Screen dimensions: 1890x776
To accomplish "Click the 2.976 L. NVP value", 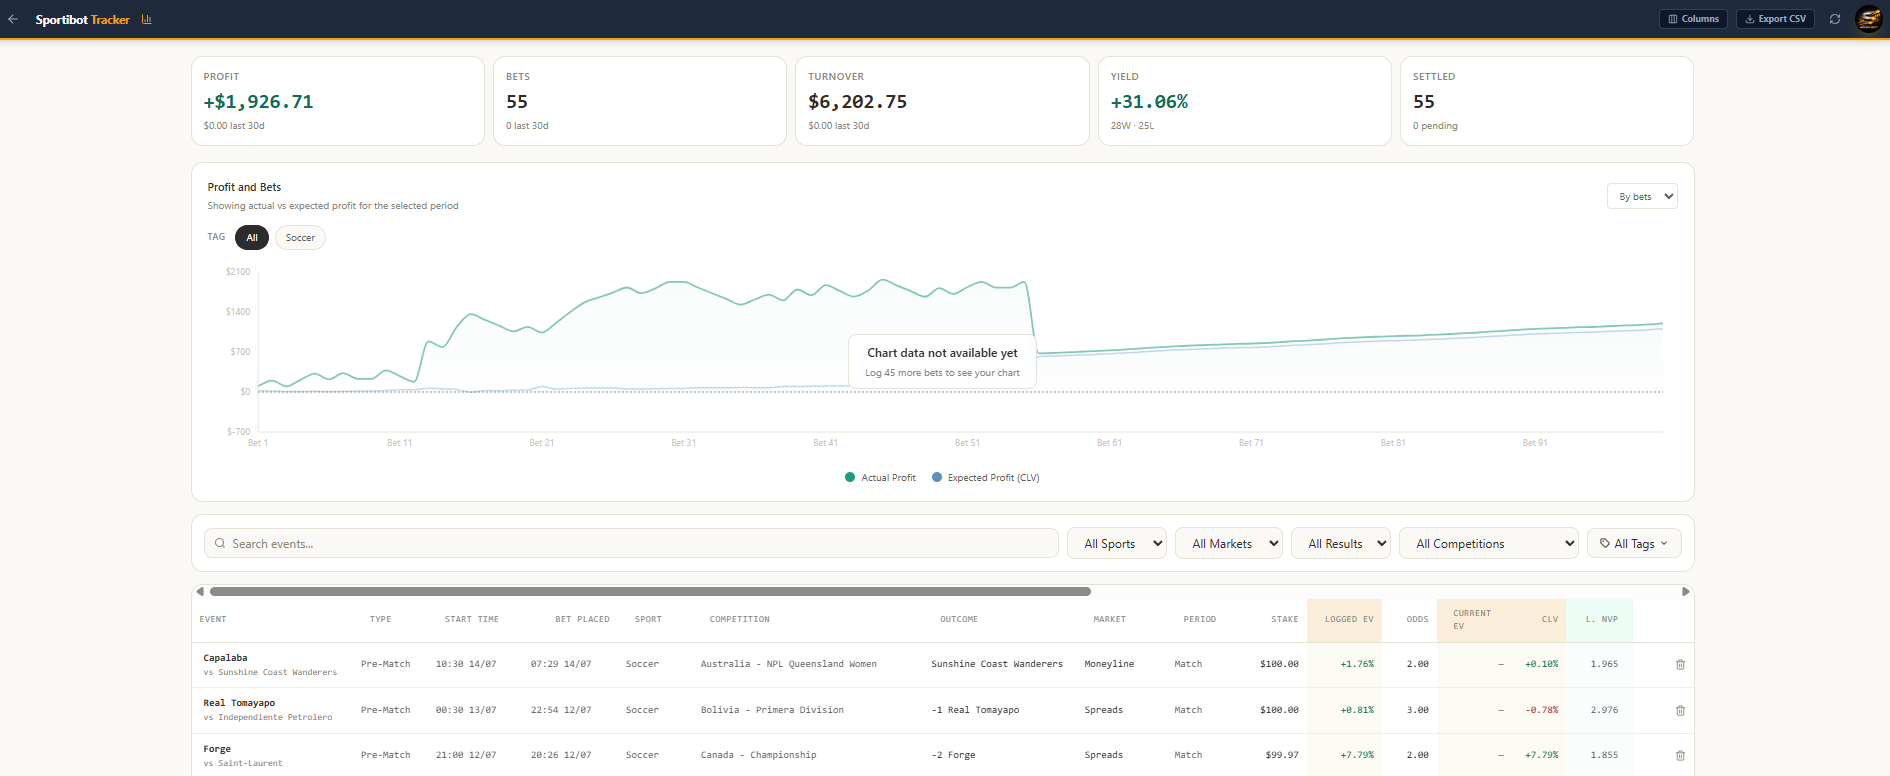I will (1604, 710).
